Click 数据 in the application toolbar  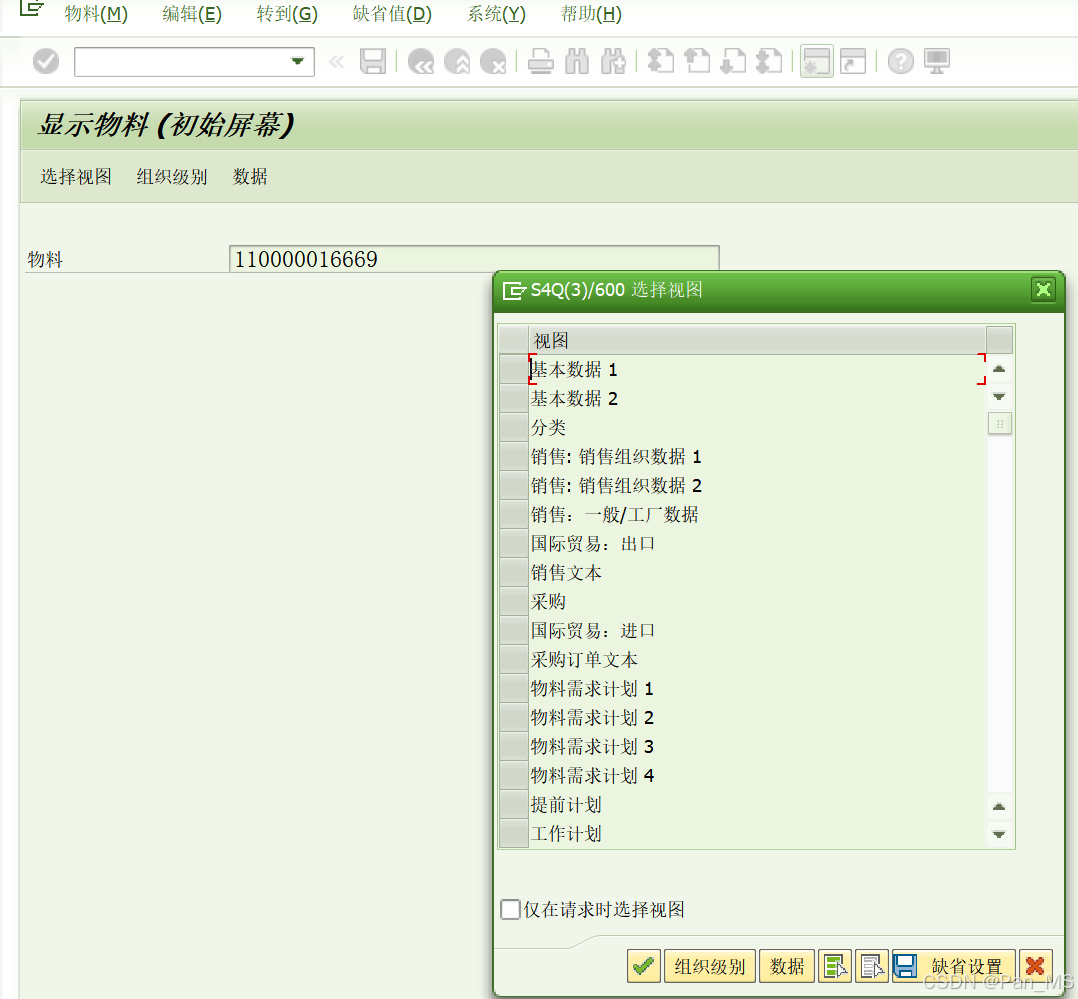(x=250, y=177)
